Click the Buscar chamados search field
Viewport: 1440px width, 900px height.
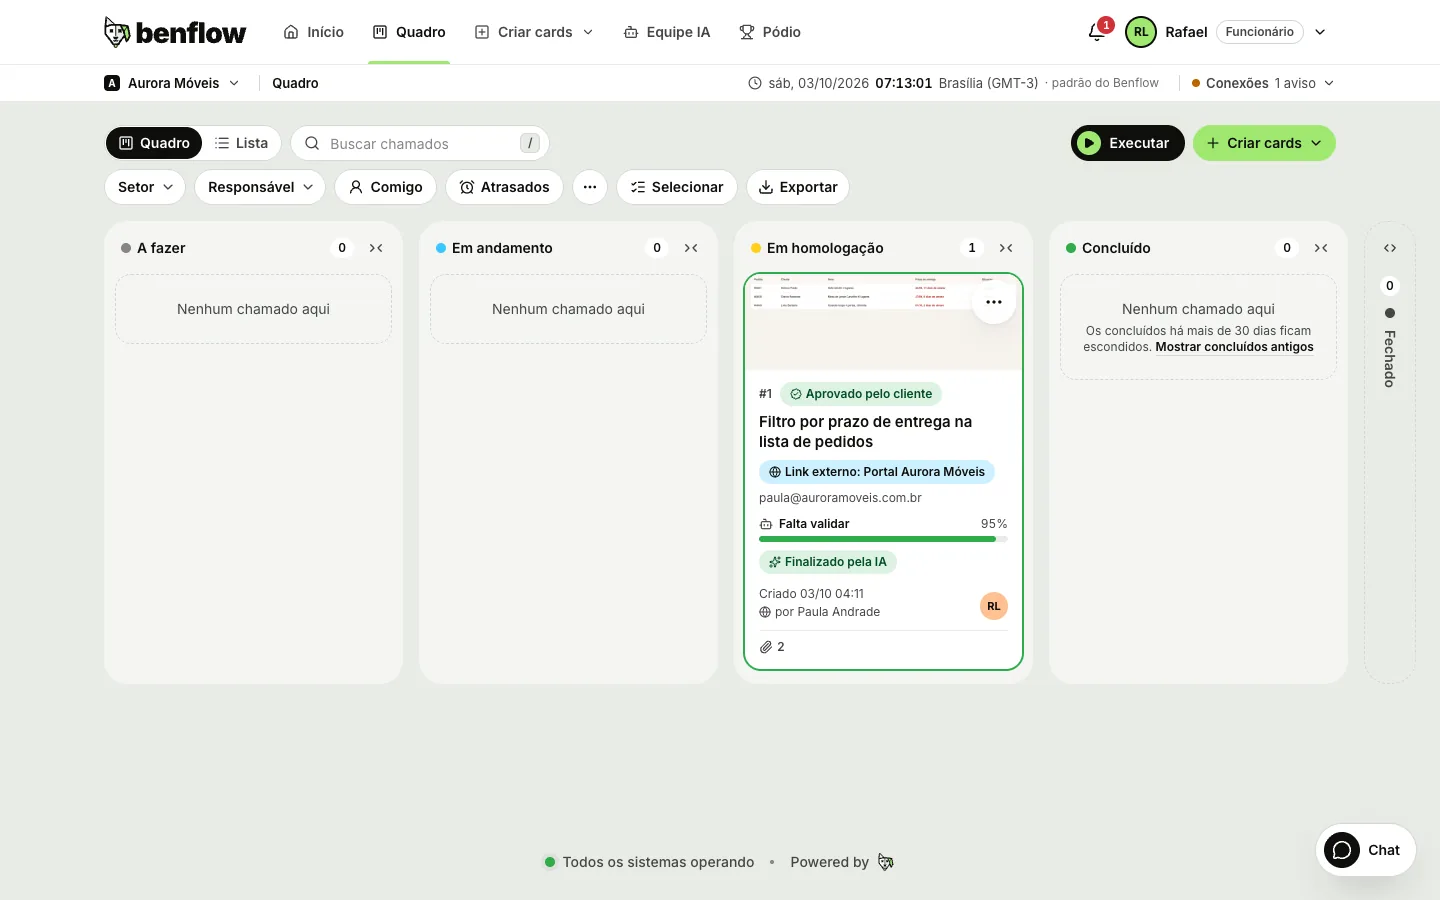(x=420, y=143)
